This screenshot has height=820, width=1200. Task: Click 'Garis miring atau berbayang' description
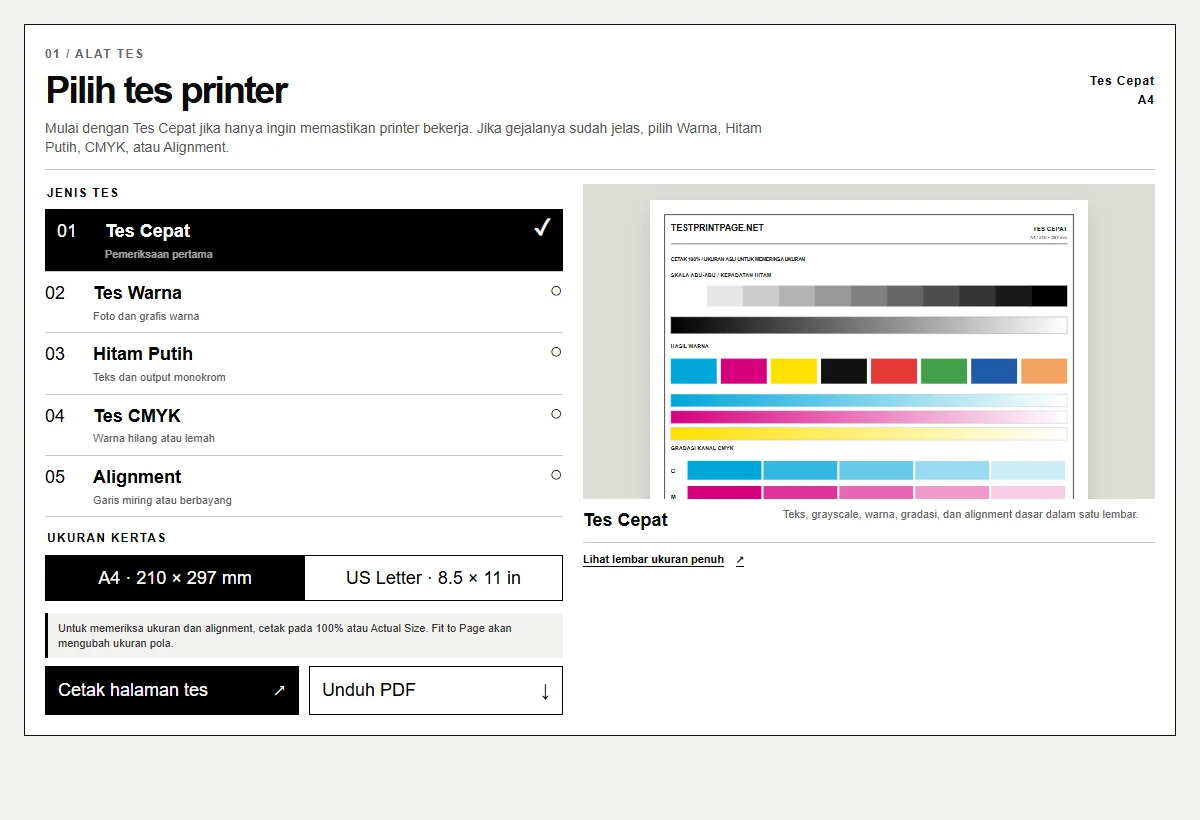click(x=162, y=500)
